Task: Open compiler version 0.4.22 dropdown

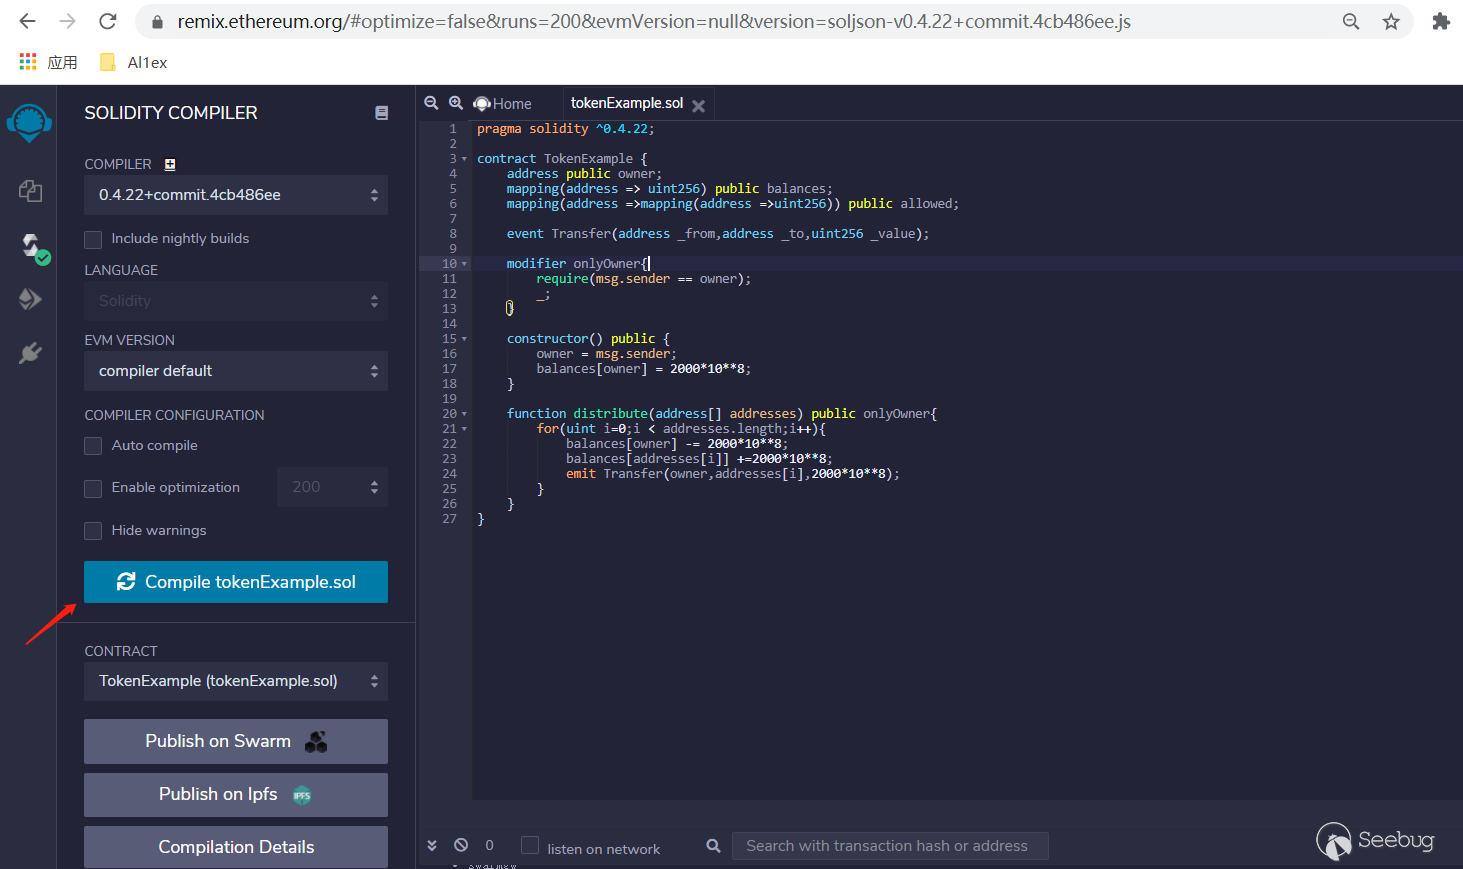Action: (236, 195)
